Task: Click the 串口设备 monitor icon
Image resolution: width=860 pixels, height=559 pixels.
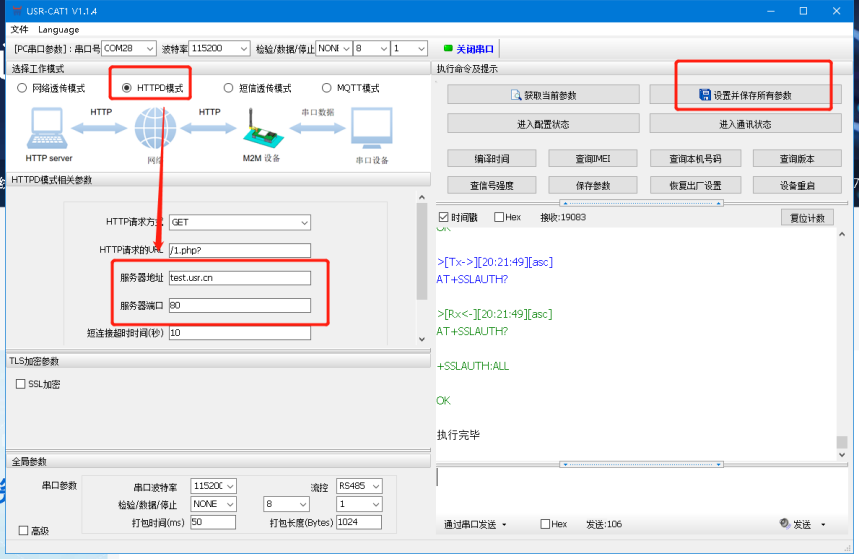Action: pos(371,129)
